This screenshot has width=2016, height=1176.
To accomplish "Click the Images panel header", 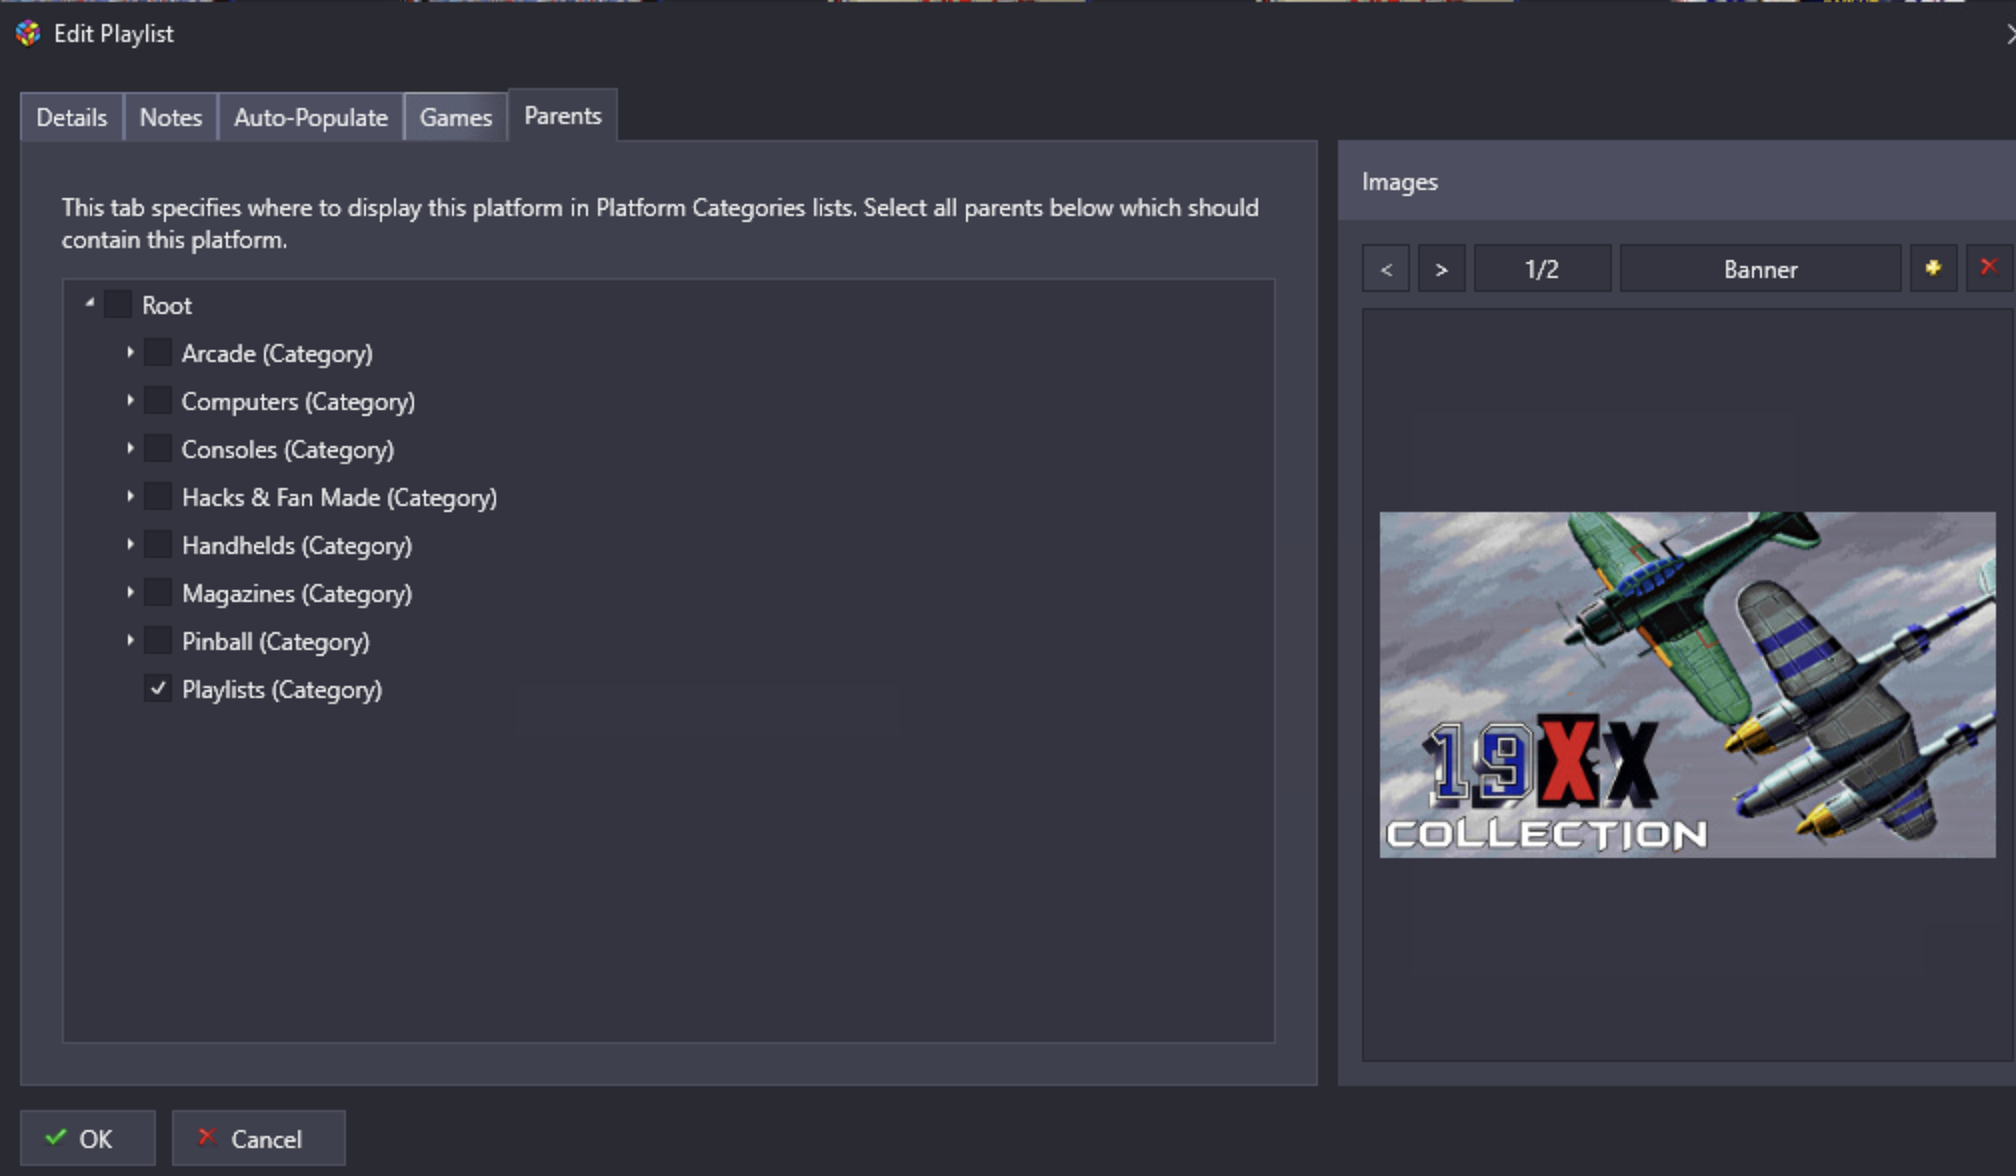I will coord(1677,181).
